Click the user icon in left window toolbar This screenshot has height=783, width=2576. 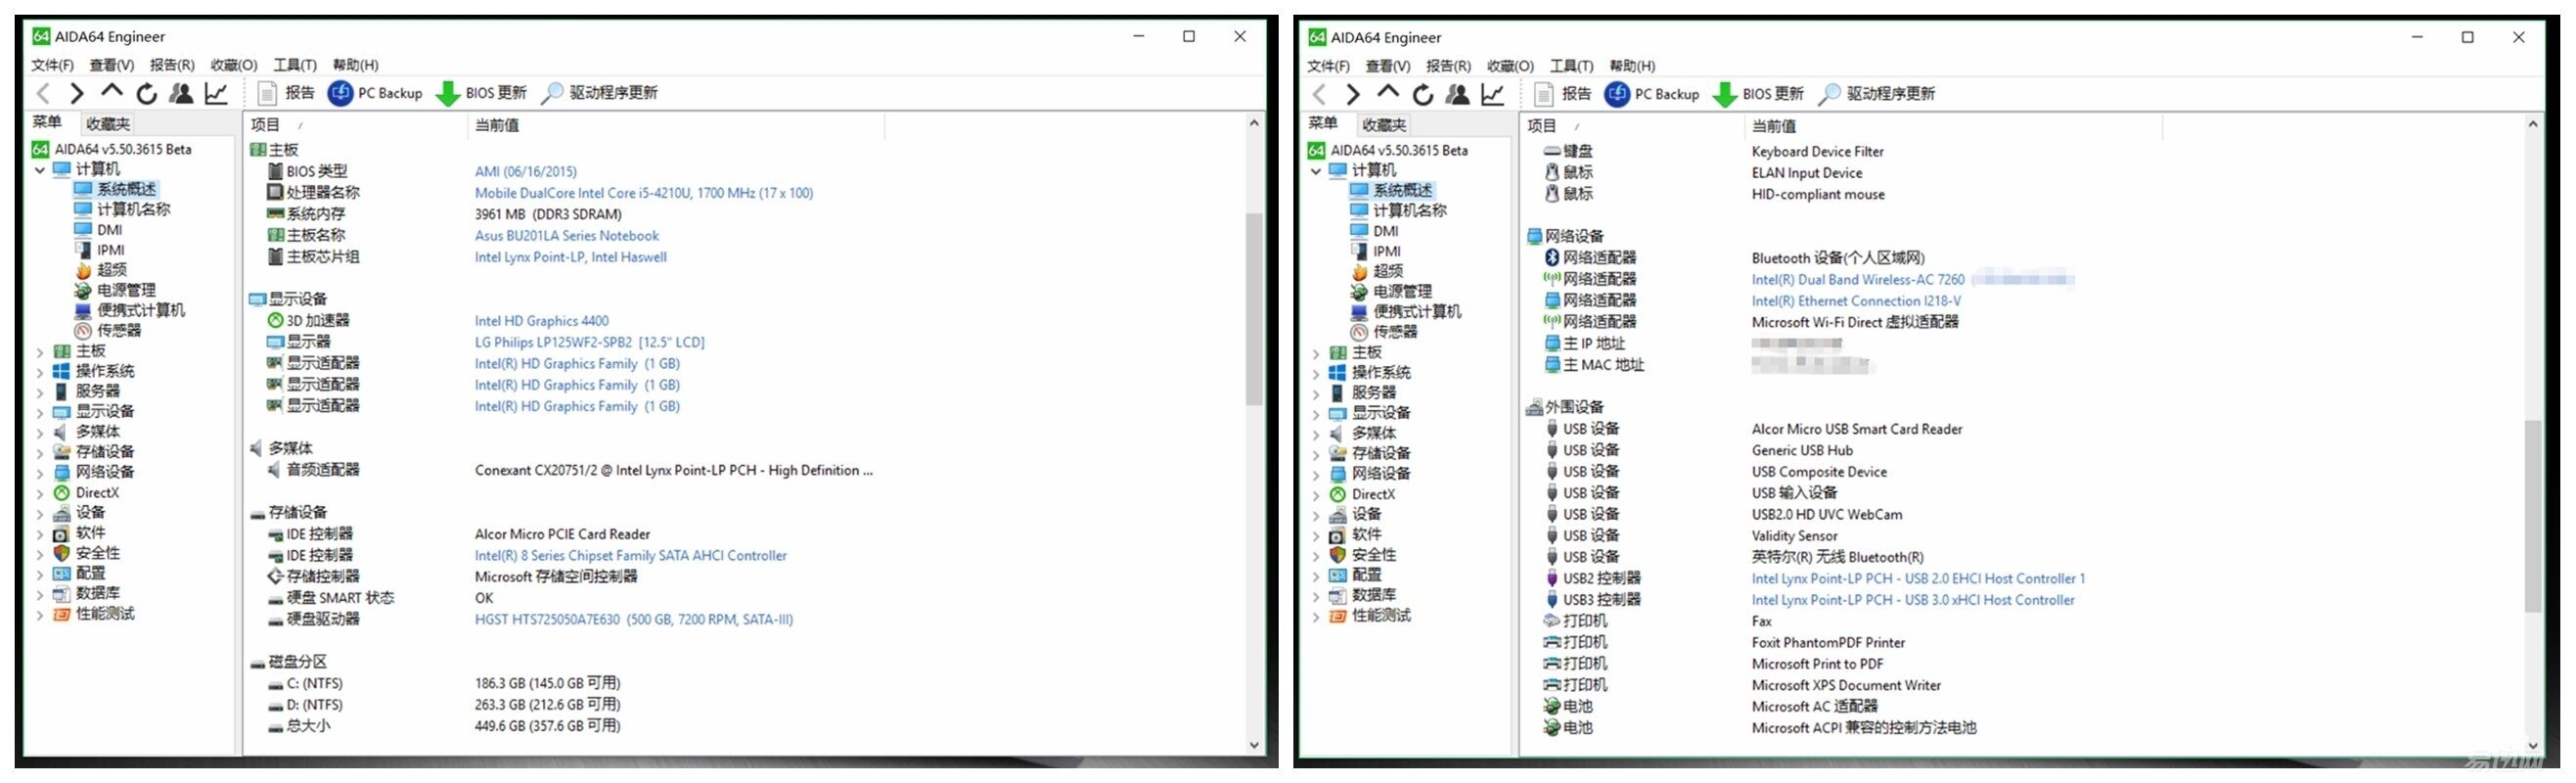coord(181,94)
